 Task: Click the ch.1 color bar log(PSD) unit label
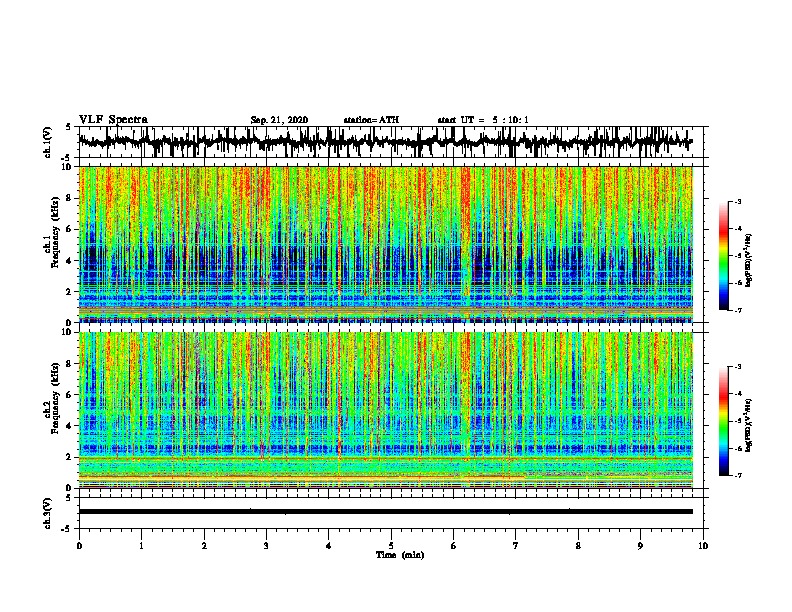(x=749, y=260)
